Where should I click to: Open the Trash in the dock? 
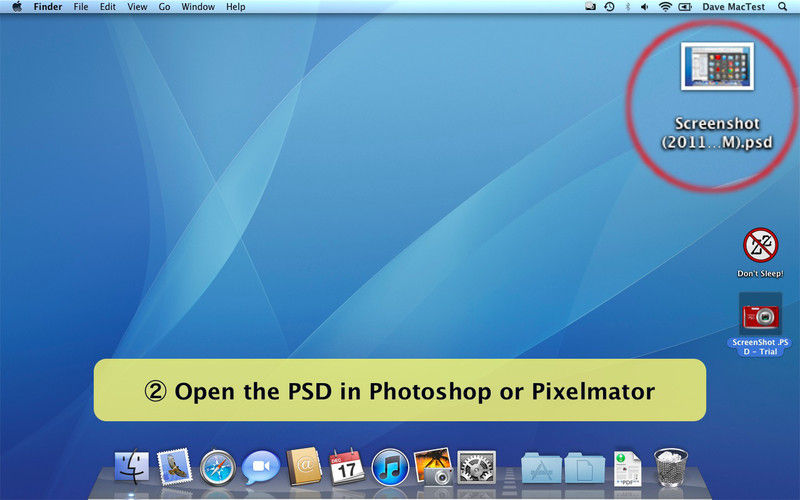click(x=670, y=467)
